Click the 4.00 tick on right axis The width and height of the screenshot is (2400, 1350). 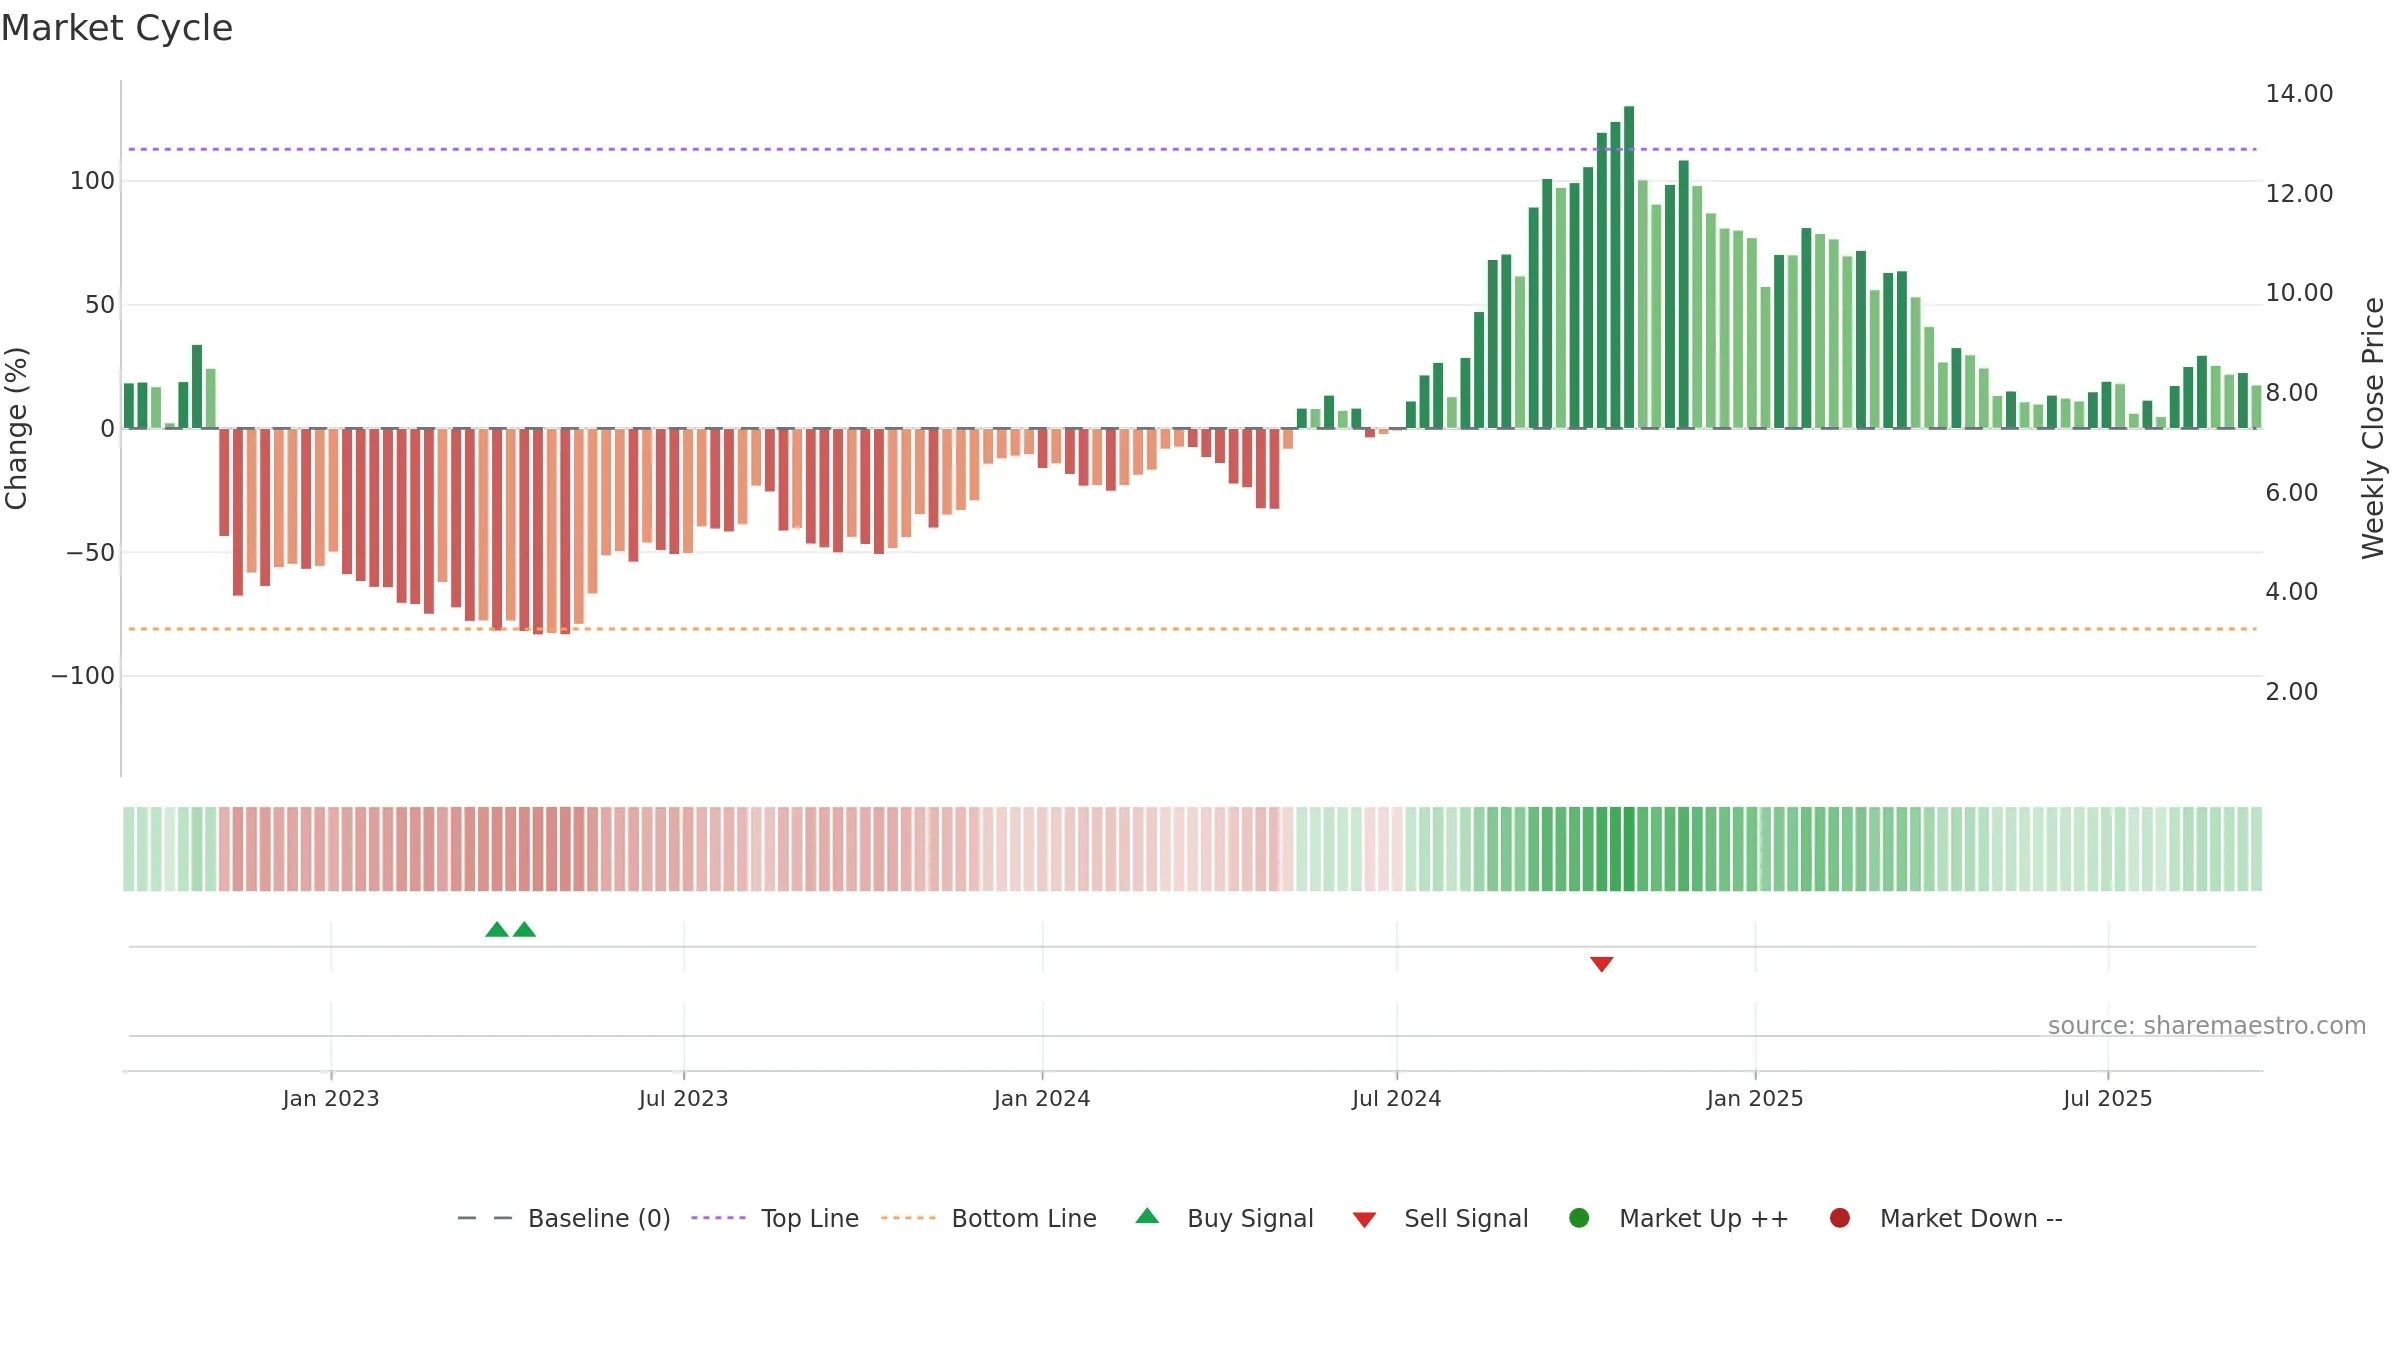click(x=2292, y=592)
